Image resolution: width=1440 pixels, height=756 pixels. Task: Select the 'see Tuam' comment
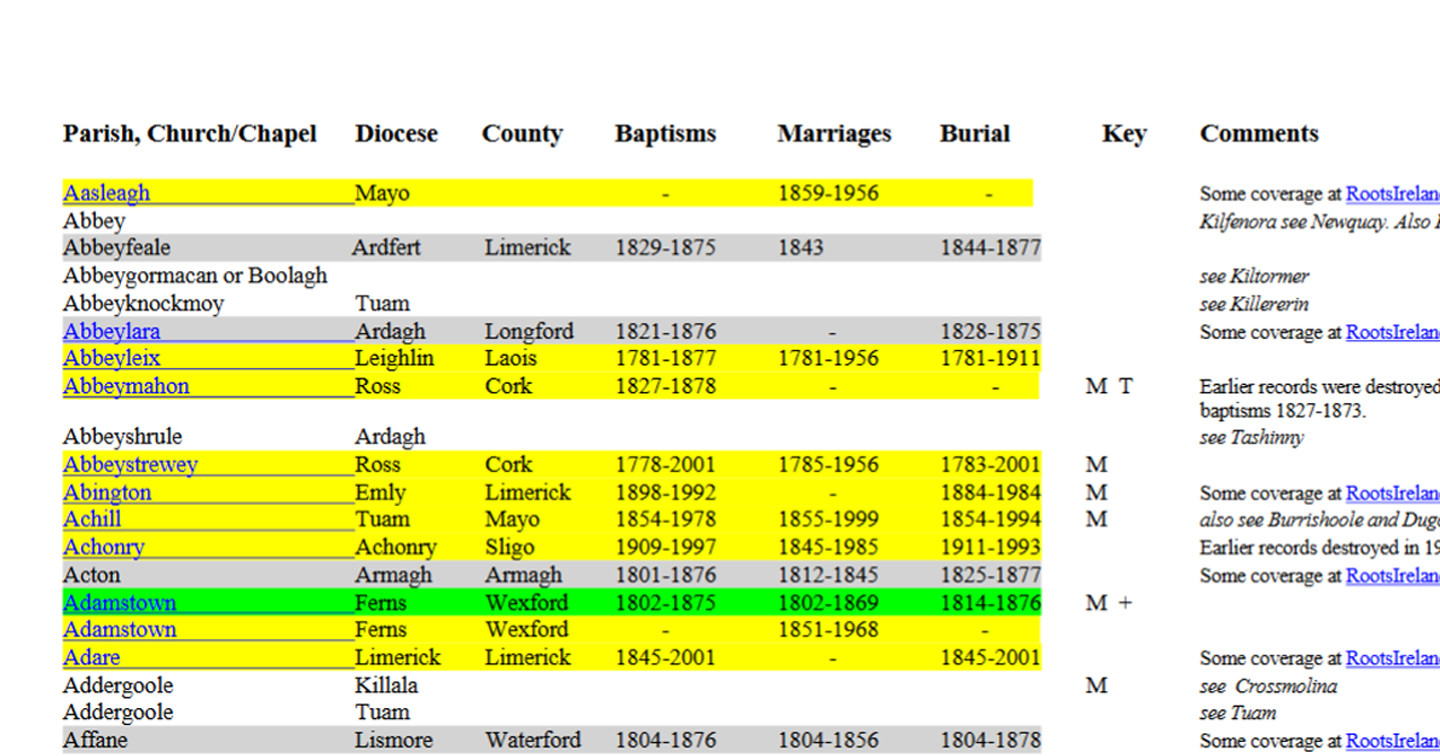[1238, 713]
